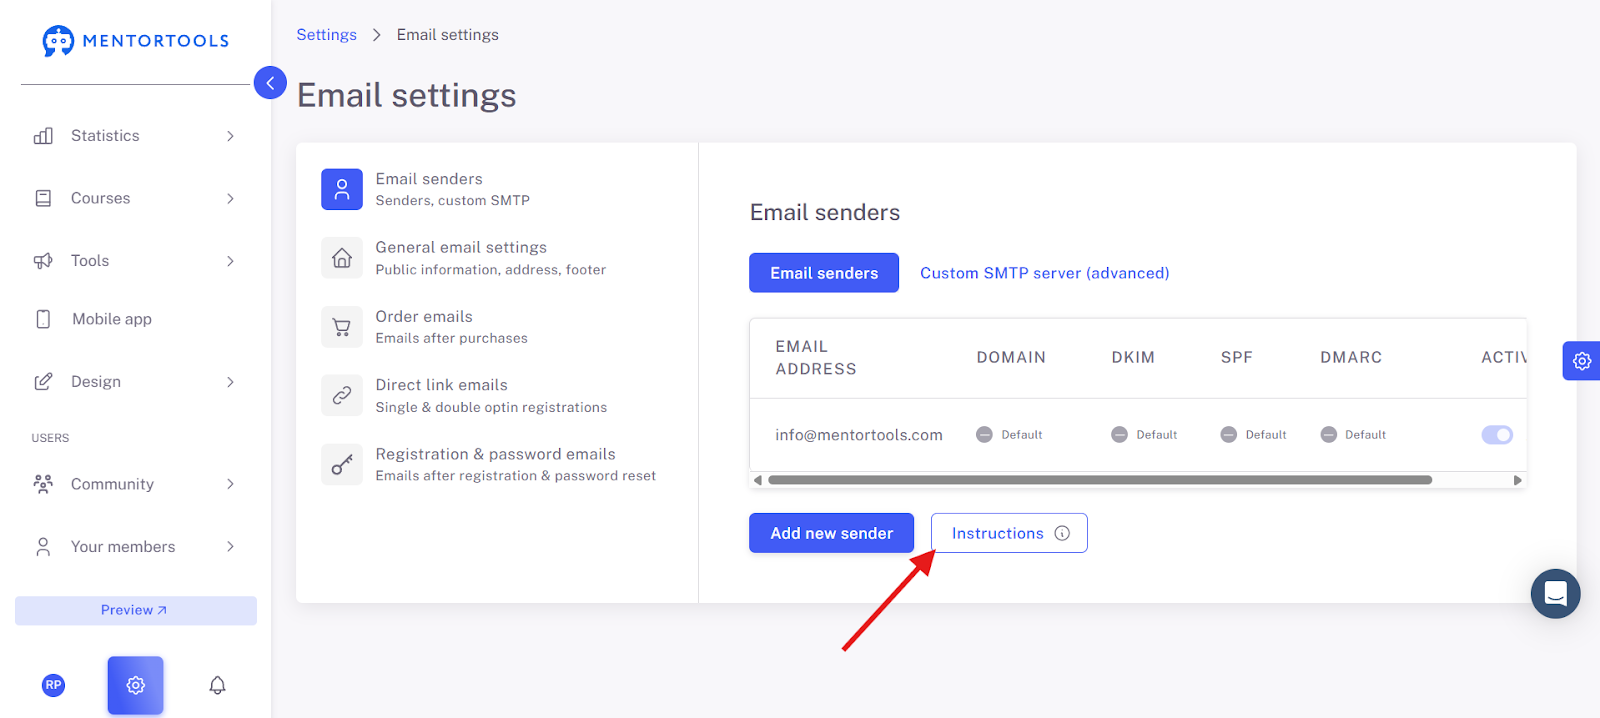Open notifications bell icon
Screen dimensions: 1600x718
click(x=217, y=685)
